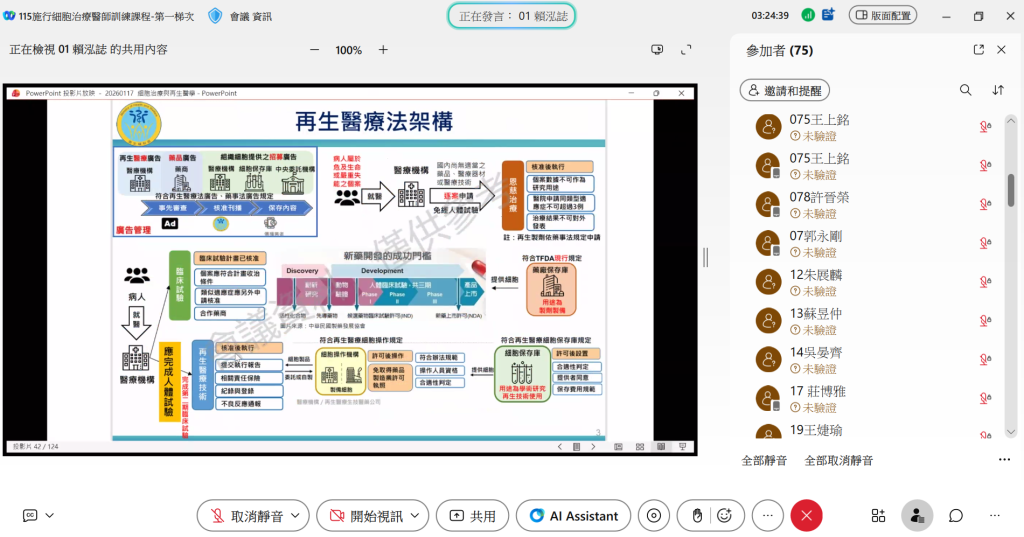Select participant 14吳晏齊

(x=873, y=360)
